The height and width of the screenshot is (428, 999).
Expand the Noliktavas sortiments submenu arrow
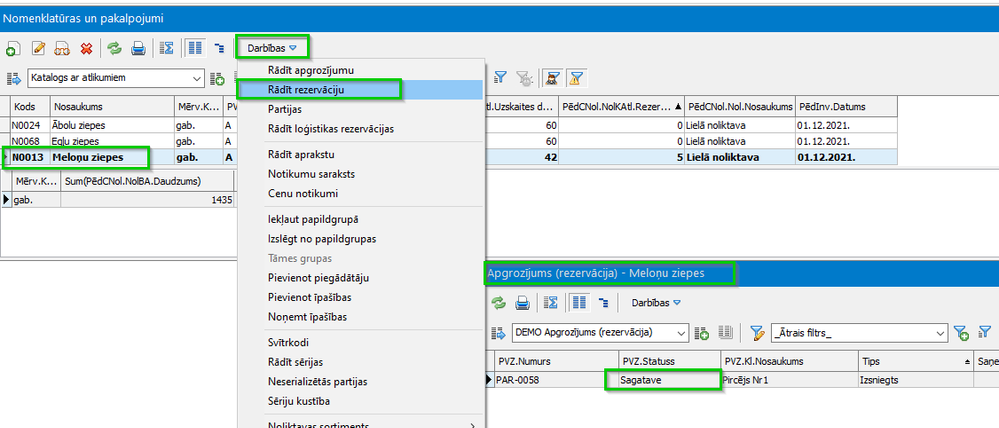(472, 425)
